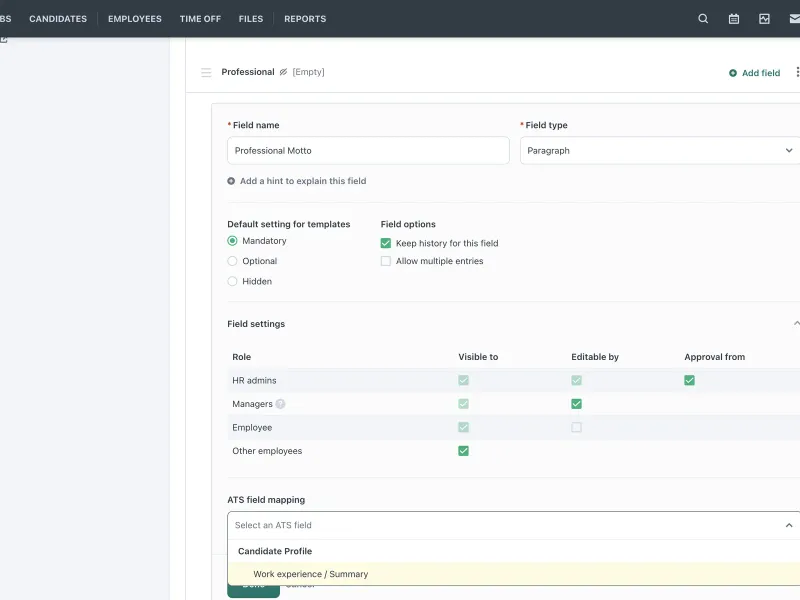Click the drag handle beside Professional
Screen dimensions: 800x600
206,72
